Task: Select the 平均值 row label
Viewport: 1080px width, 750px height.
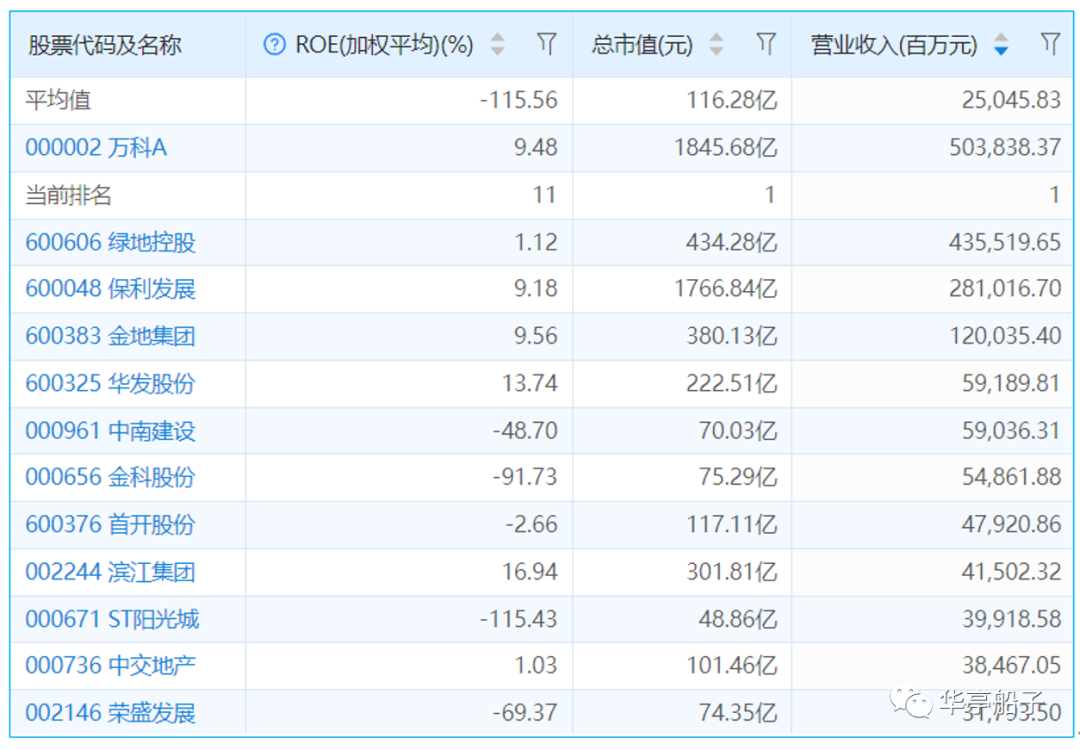Action: (x=58, y=101)
